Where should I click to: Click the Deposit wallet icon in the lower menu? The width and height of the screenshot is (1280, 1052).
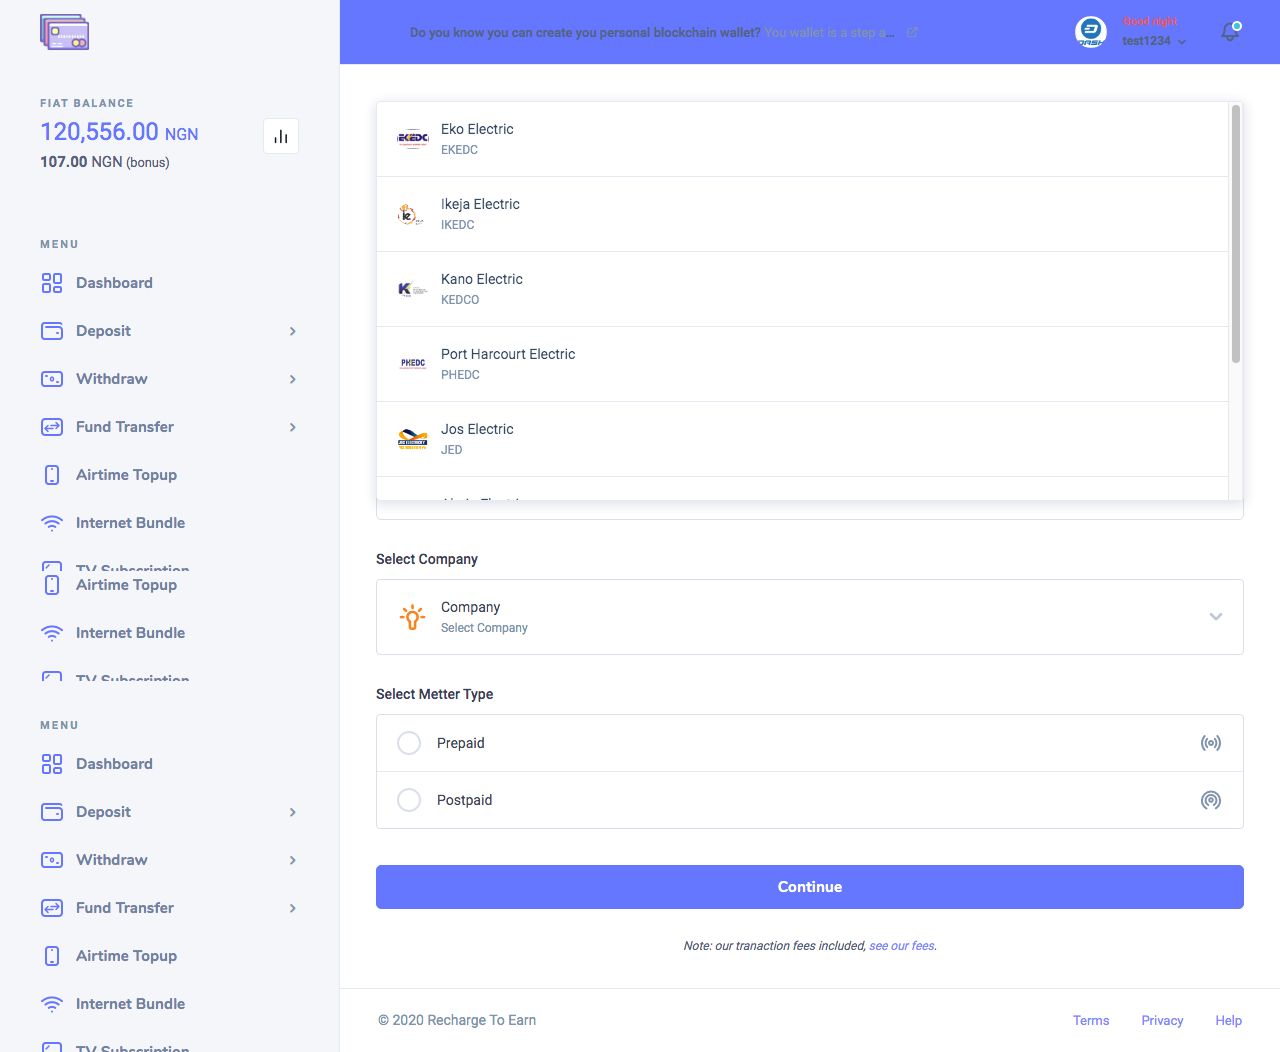click(x=52, y=812)
